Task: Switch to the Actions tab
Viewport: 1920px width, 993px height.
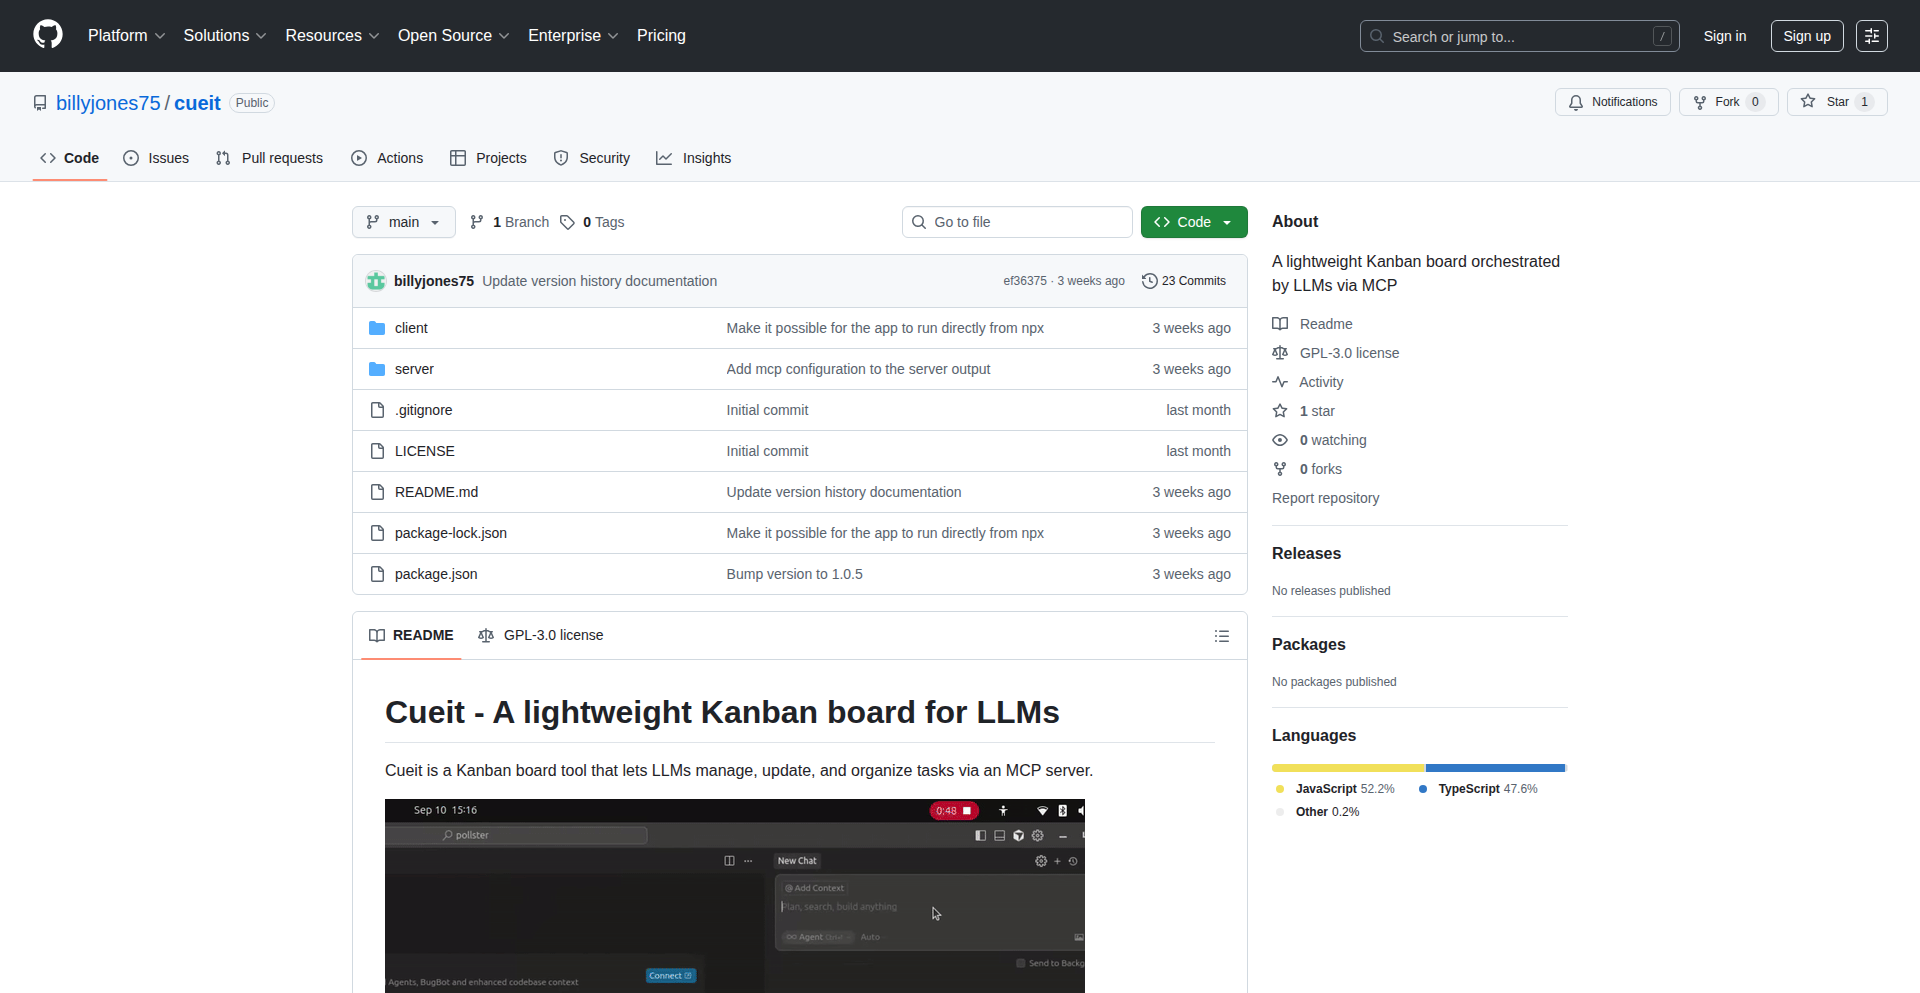Action: tap(387, 158)
